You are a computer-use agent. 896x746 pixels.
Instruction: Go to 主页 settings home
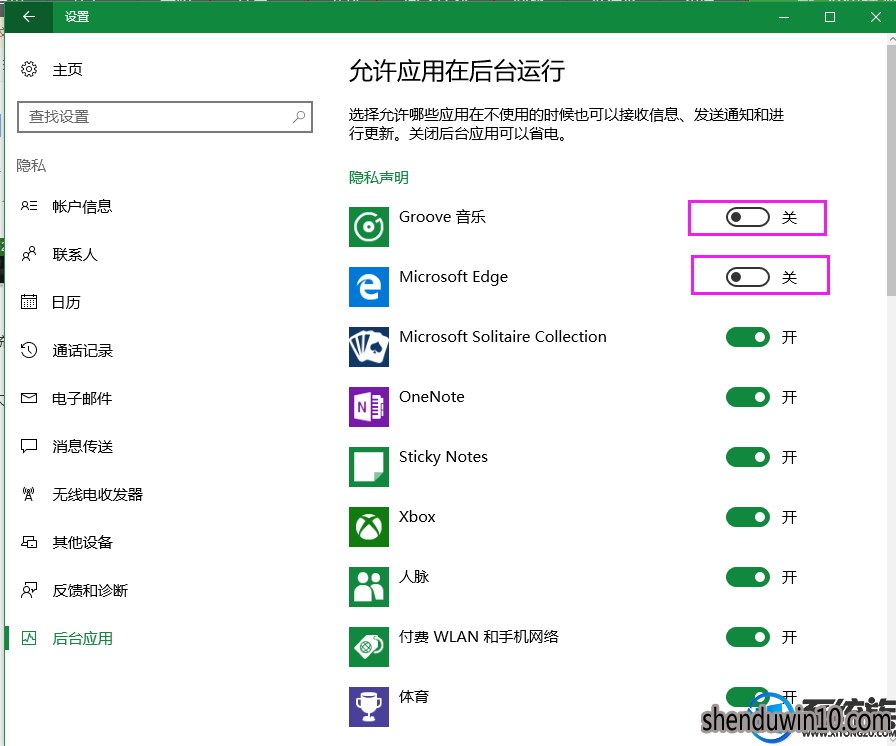(67, 70)
